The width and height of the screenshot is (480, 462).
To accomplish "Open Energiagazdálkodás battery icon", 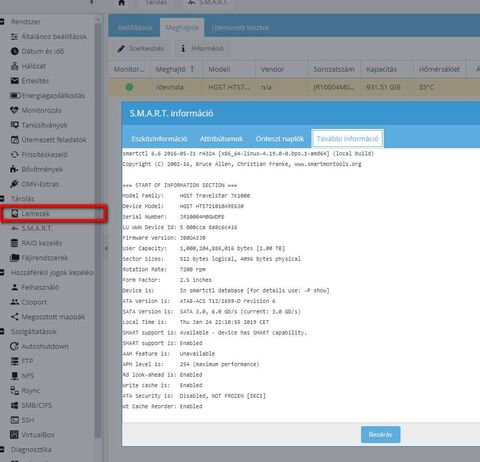I will coord(15,96).
